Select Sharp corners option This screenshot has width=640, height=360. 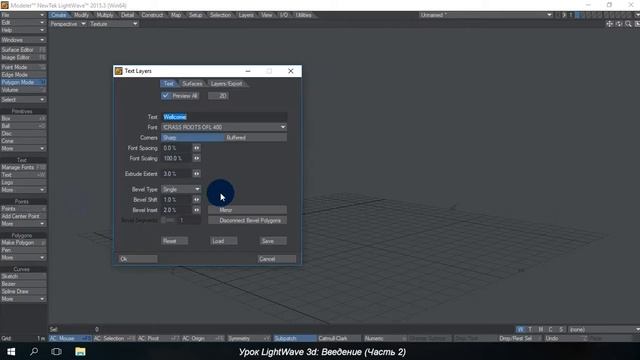[192, 138]
